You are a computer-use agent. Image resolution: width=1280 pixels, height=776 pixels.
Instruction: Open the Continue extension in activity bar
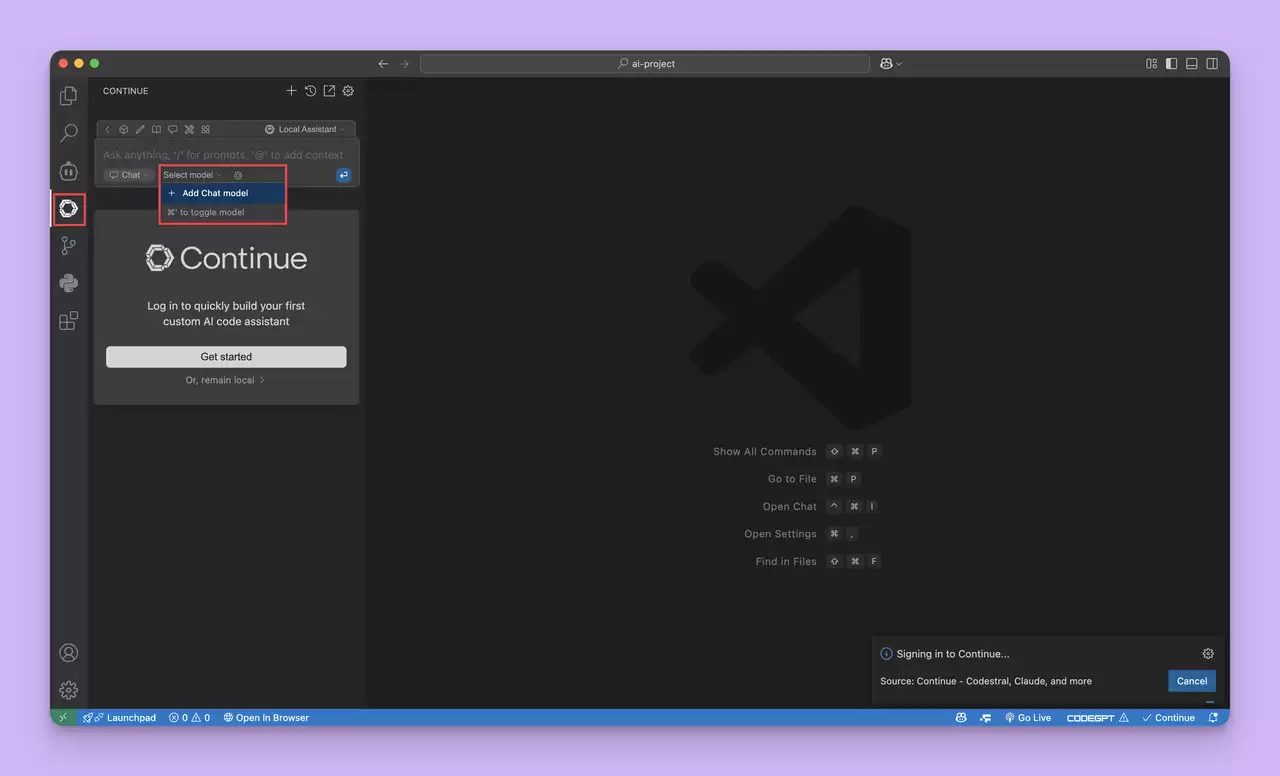[x=68, y=208]
